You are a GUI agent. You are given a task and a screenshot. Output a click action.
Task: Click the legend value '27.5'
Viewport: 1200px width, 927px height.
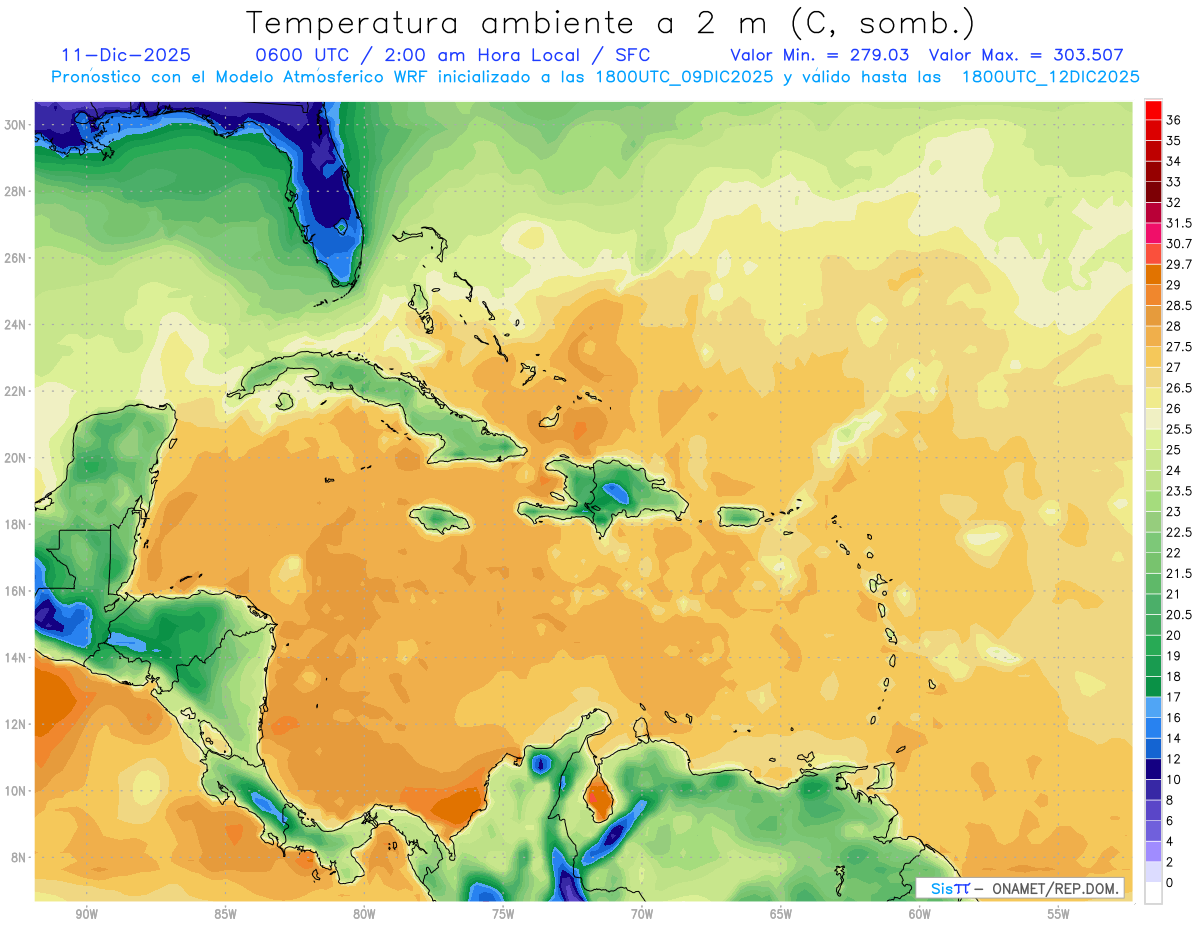coord(1179,347)
